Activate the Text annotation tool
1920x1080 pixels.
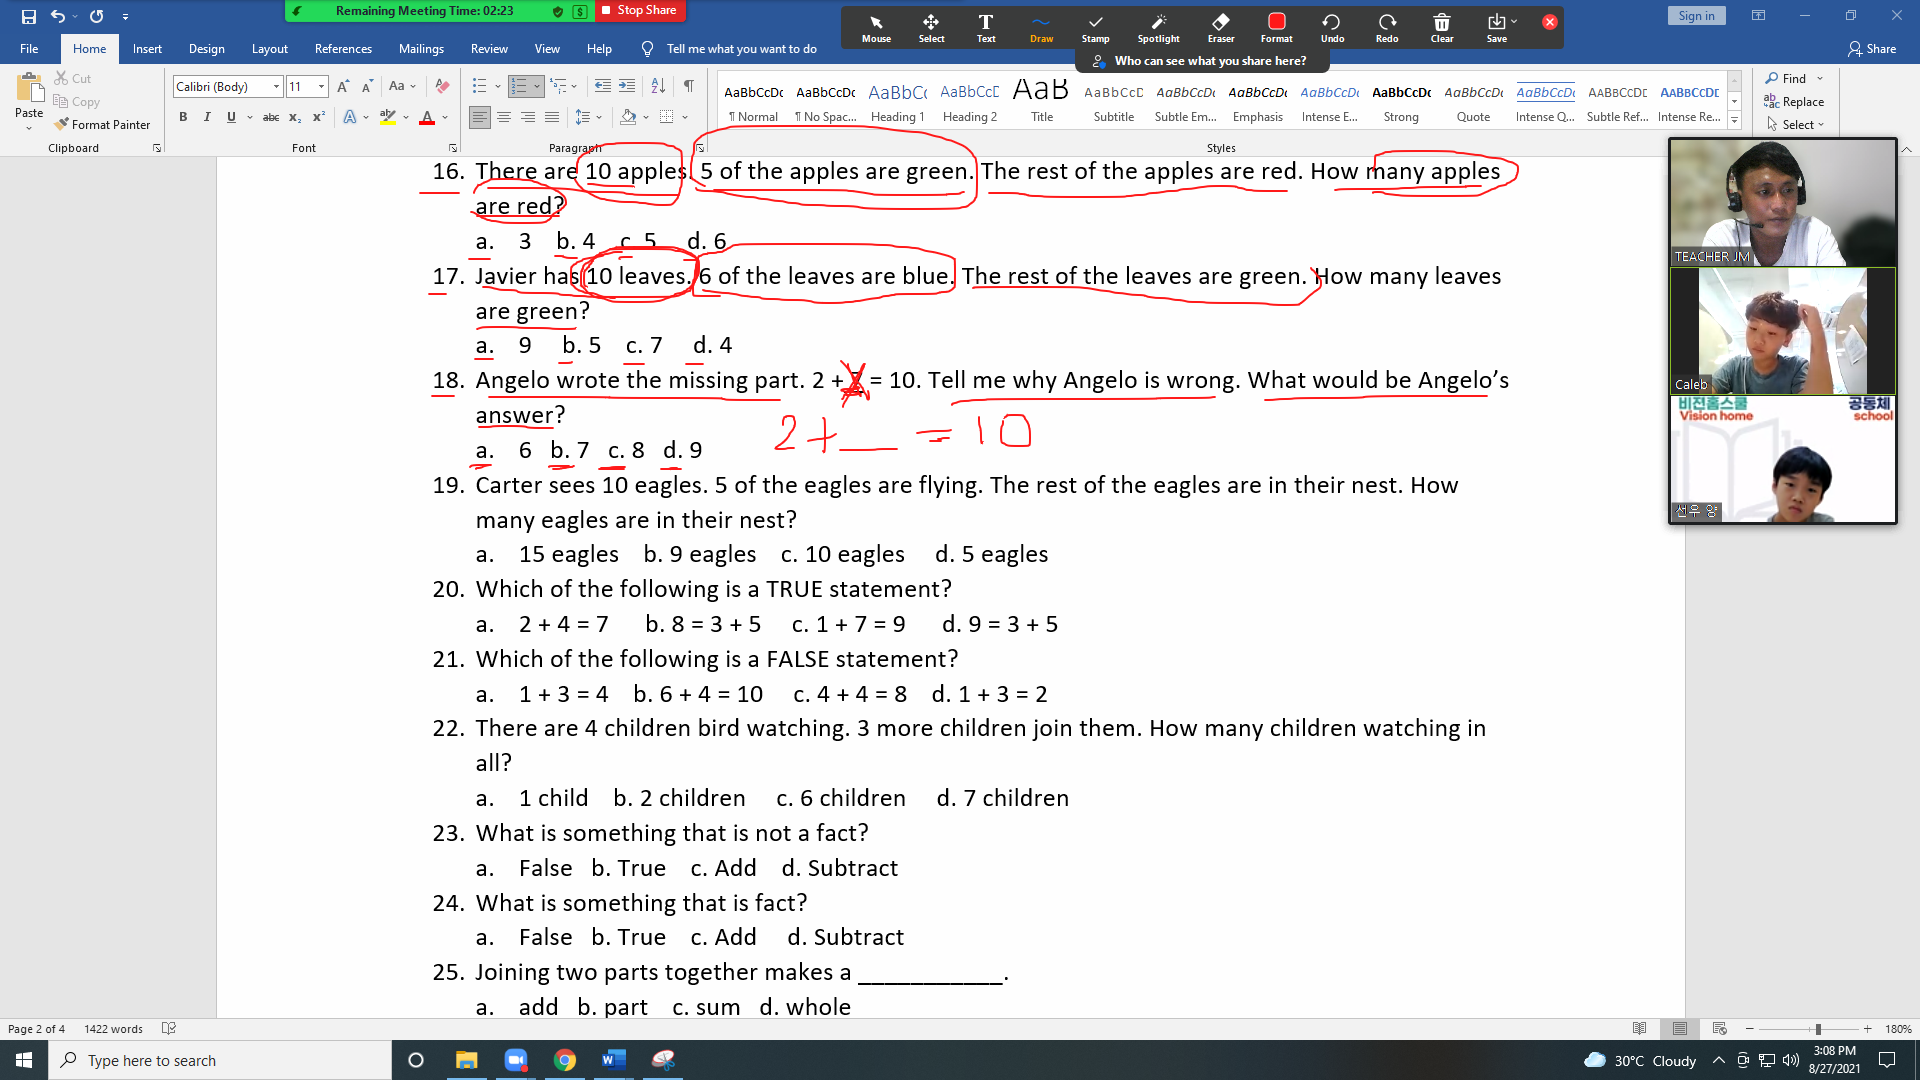(986, 28)
